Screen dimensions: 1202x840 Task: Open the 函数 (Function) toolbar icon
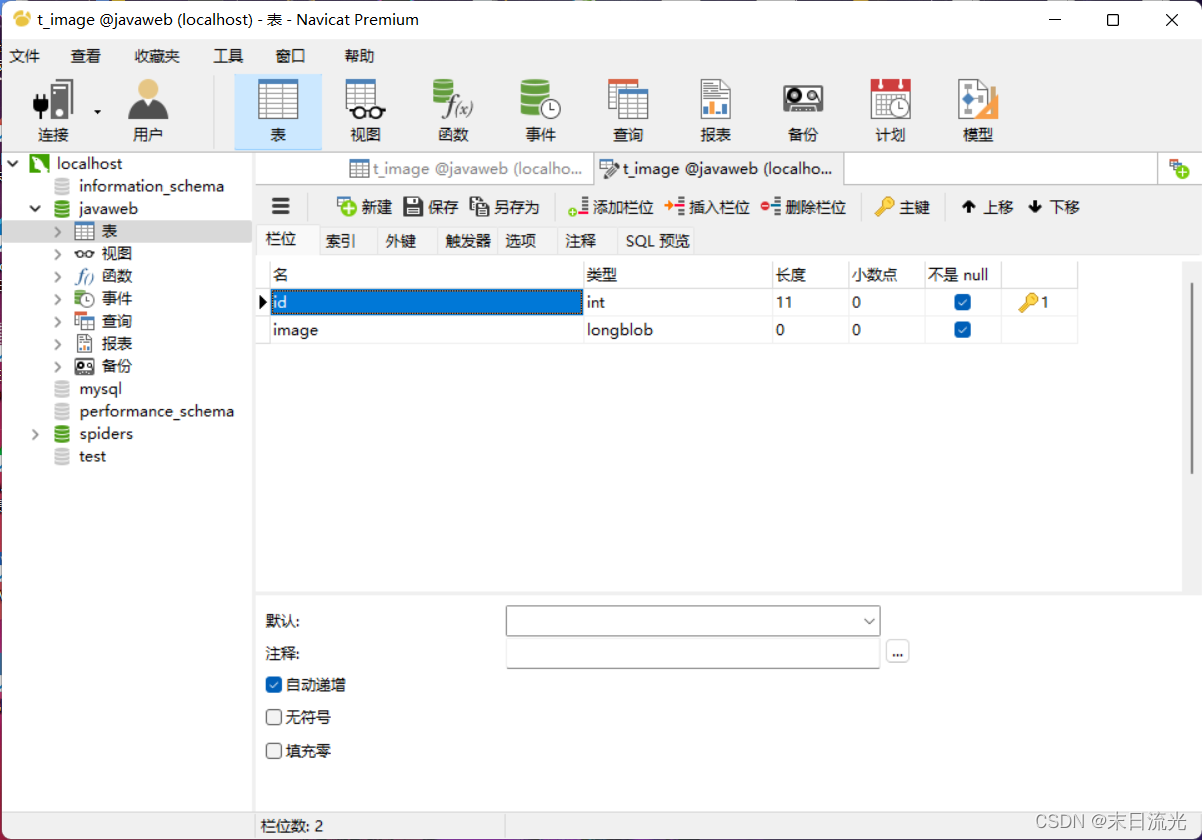coord(453,111)
